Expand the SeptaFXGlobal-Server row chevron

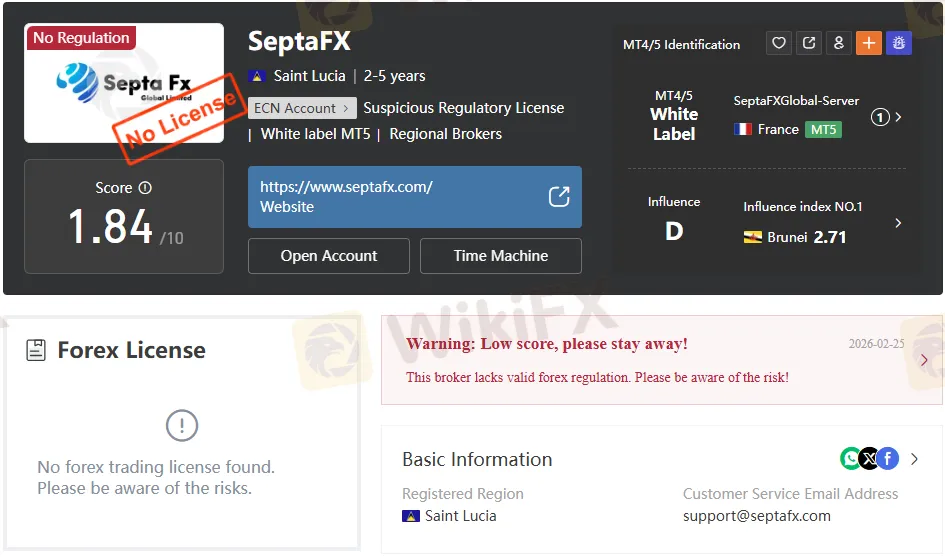tap(899, 117)
